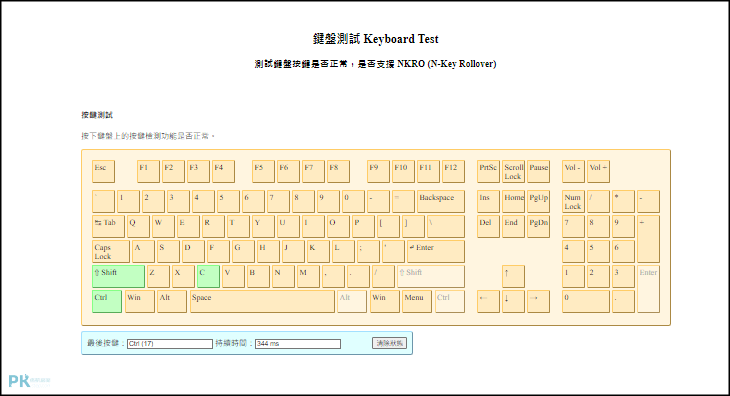
Task: Click the PgUp key
Action: pos(539,201)
